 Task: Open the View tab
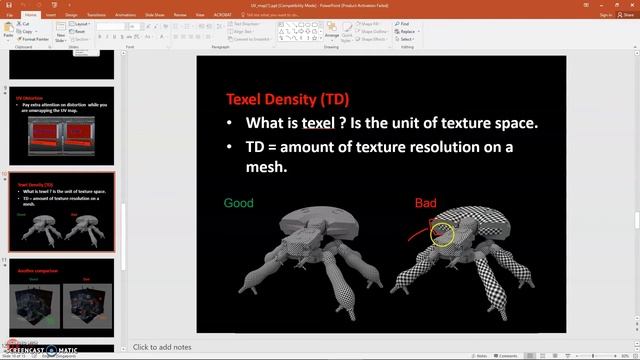(x=200, y=15)
